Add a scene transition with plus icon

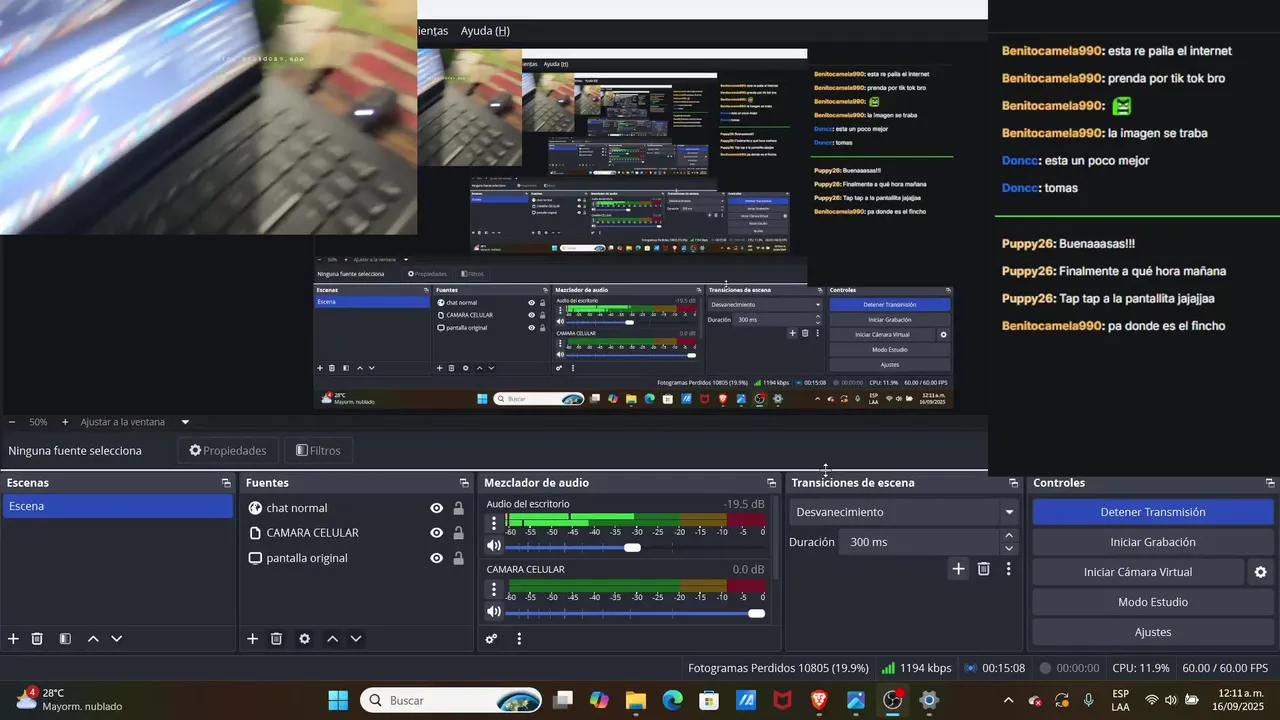tap(958, 569)
